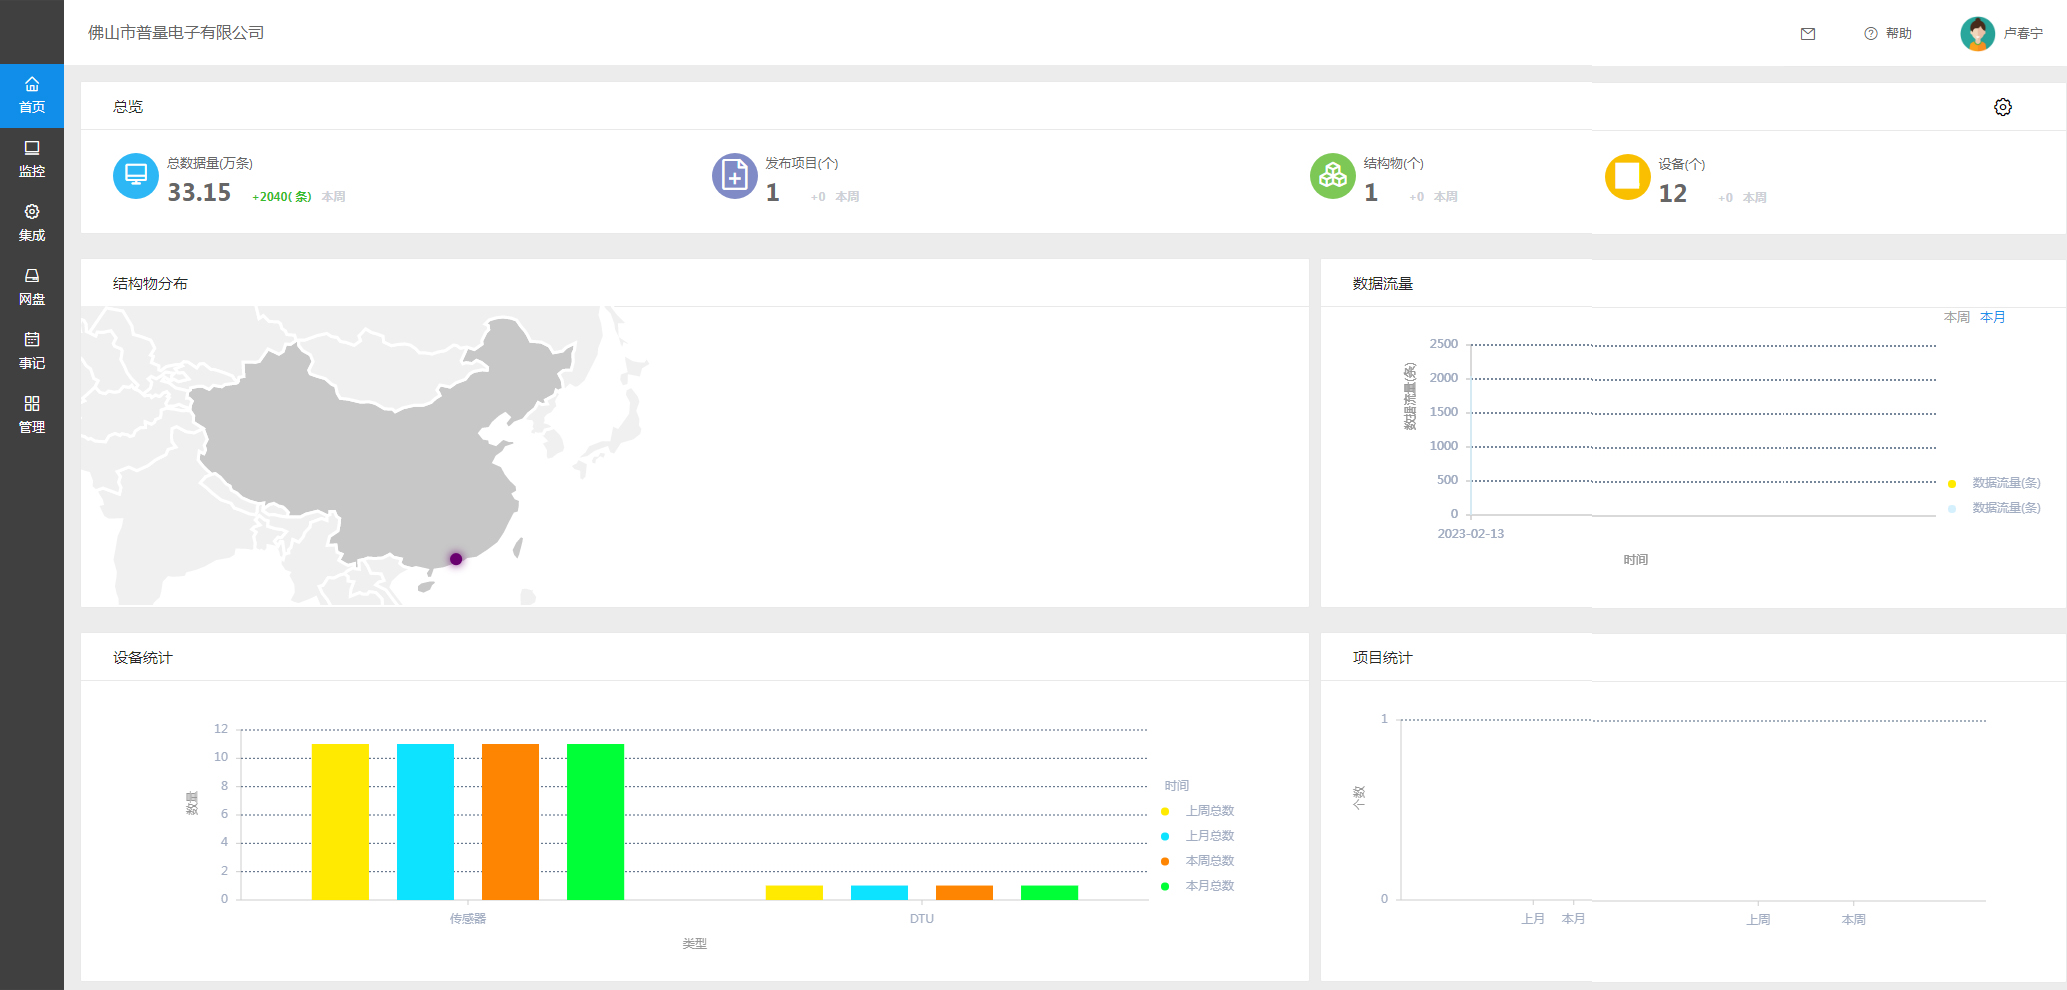Click the blue total data monitor icon
The height and width of the screenshot is (990, 2067).
coord(136,176)
